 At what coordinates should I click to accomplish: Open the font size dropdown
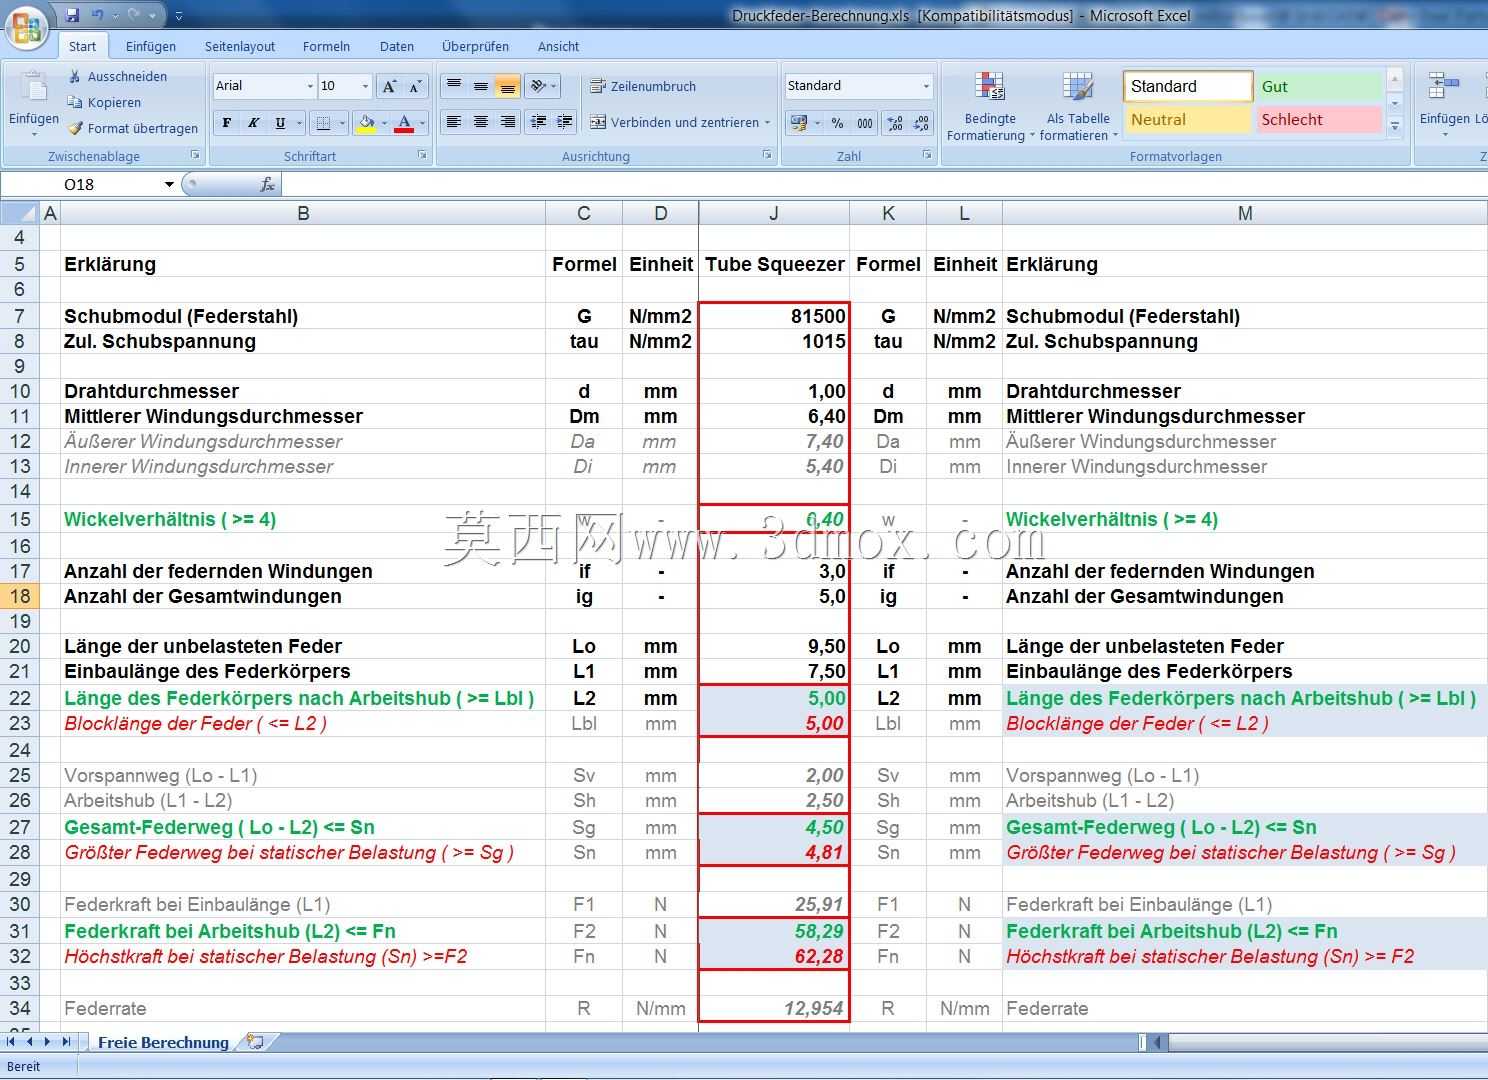pyautogui.click(x=366, y=86)
